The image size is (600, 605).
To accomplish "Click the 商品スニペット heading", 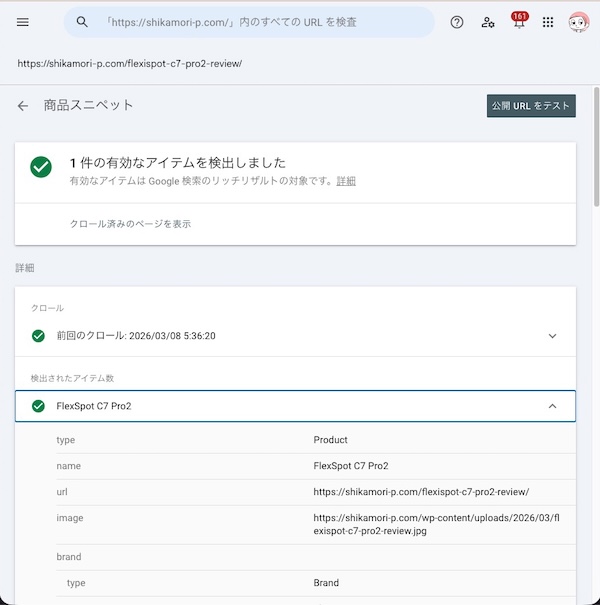I will [88, 105].
